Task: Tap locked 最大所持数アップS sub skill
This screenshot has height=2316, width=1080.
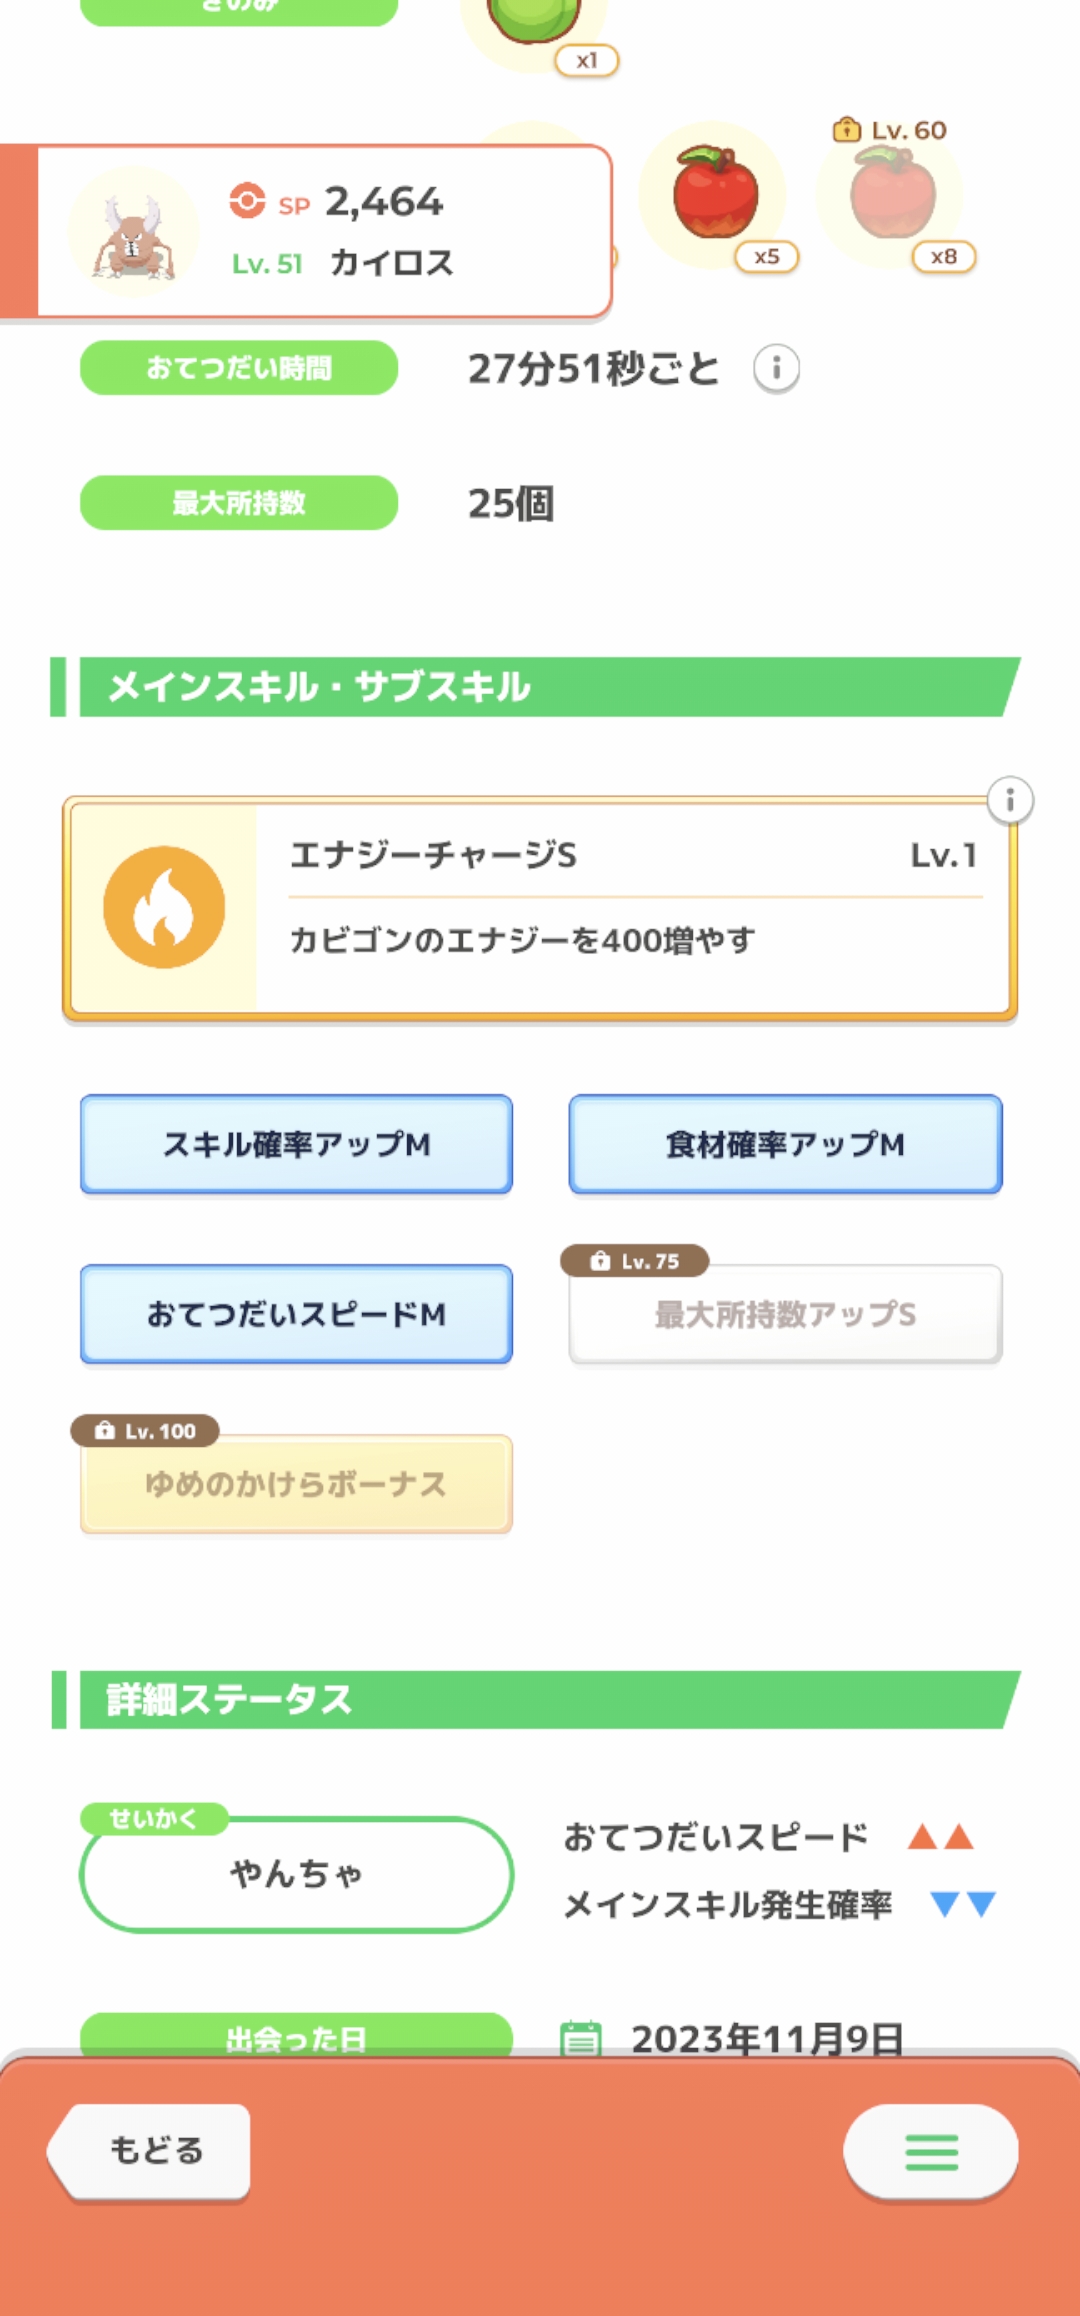Action: coord(785,1314)
